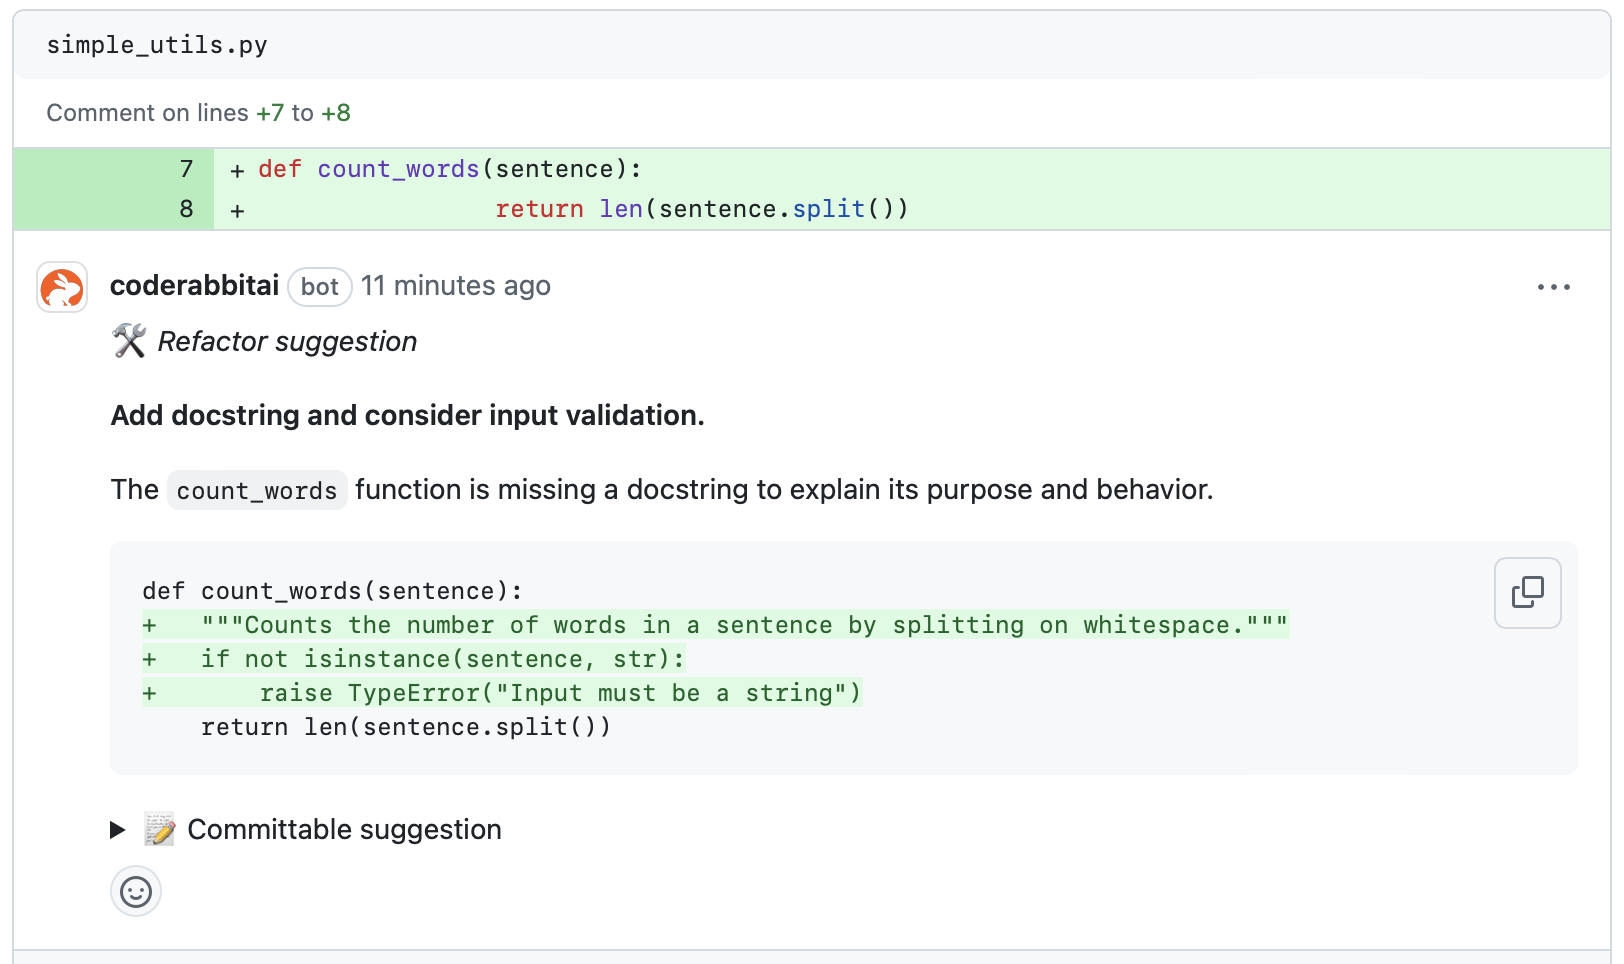Viewport: 1624px width, 964px height.
Task: Select the count_words inline code chip
Action: pyautogui.click(x=256, y=490)
